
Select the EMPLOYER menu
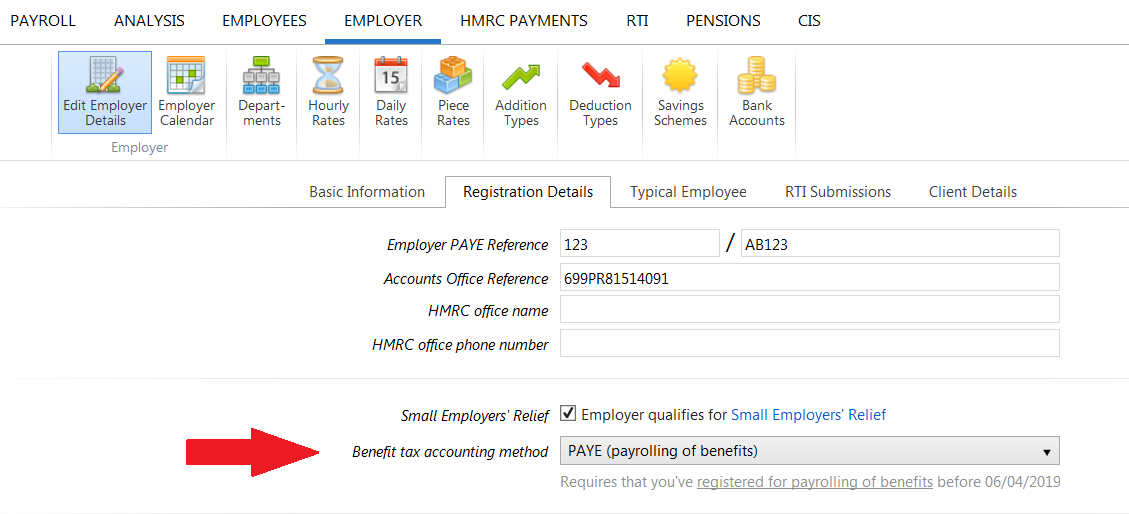click(383, 21)
